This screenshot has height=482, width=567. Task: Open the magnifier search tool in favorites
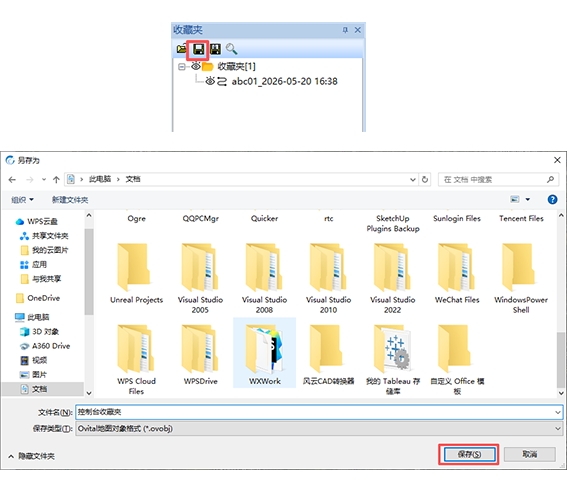pyautogui.click(x=231, y=49)
